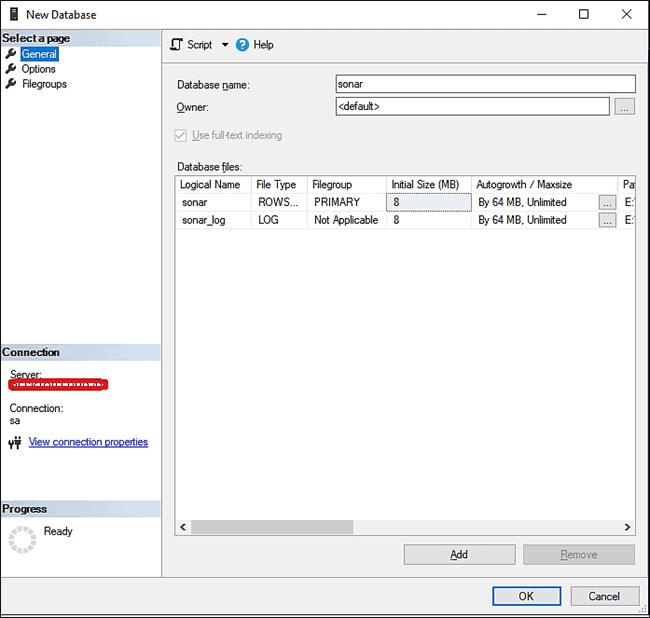Click the Autogrowth / Maxsize column header
The height and width of the screenshot is (618, 650).
[544, 184]
